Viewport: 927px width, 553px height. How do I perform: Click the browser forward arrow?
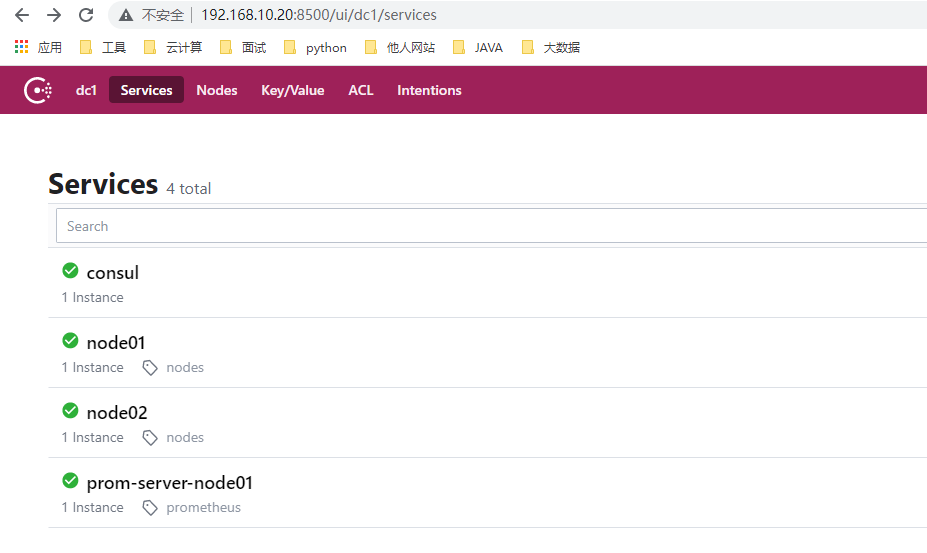pyautogui.click(x=54, y=15)
